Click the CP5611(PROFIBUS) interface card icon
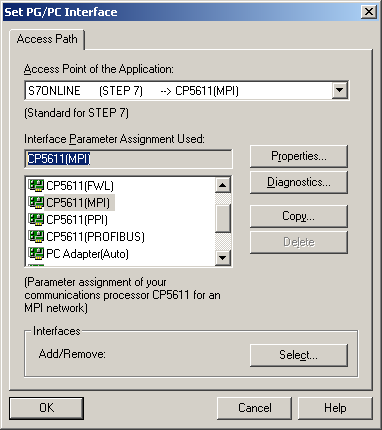This screenshot has width=382, height=430. pos(36,237)
